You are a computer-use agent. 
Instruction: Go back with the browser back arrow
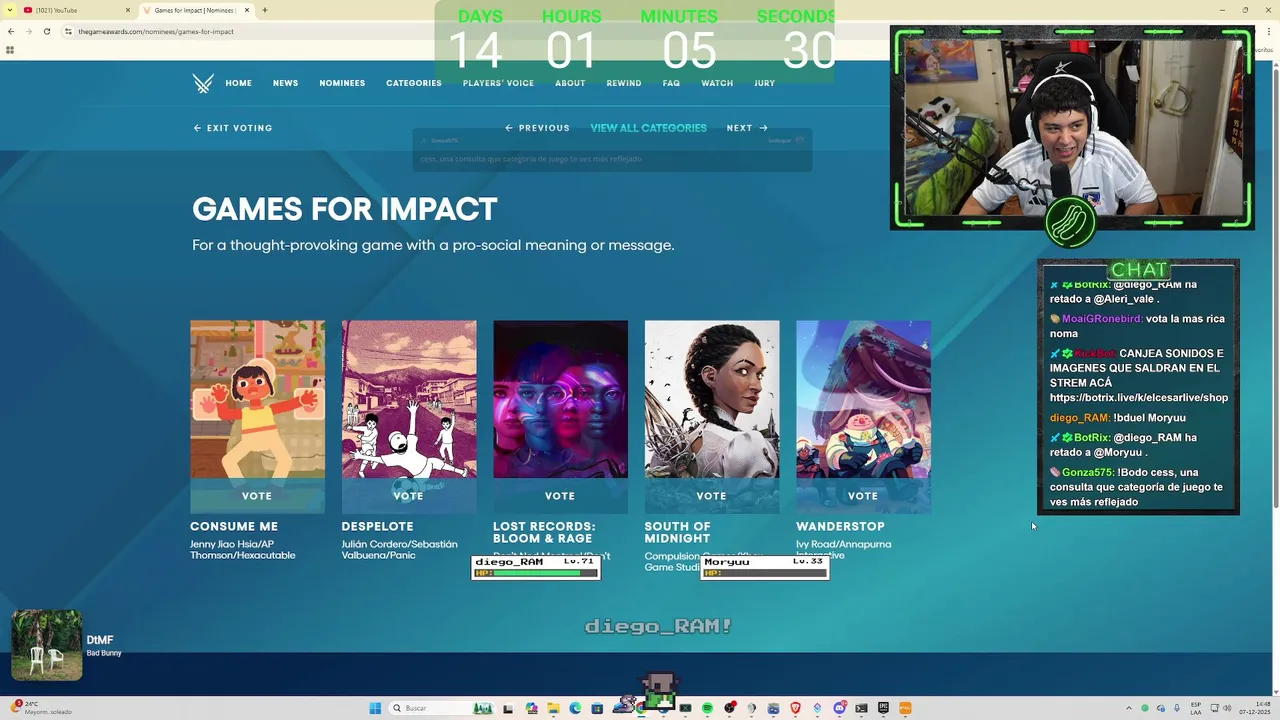coord(11,31)
